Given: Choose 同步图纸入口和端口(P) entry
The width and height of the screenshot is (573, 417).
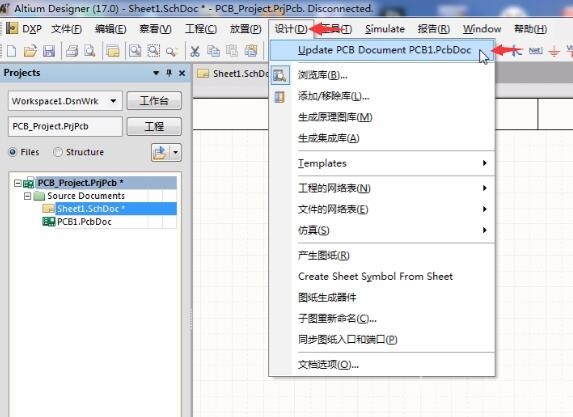Looking at the screenshot, I should [x=382, y=340].
